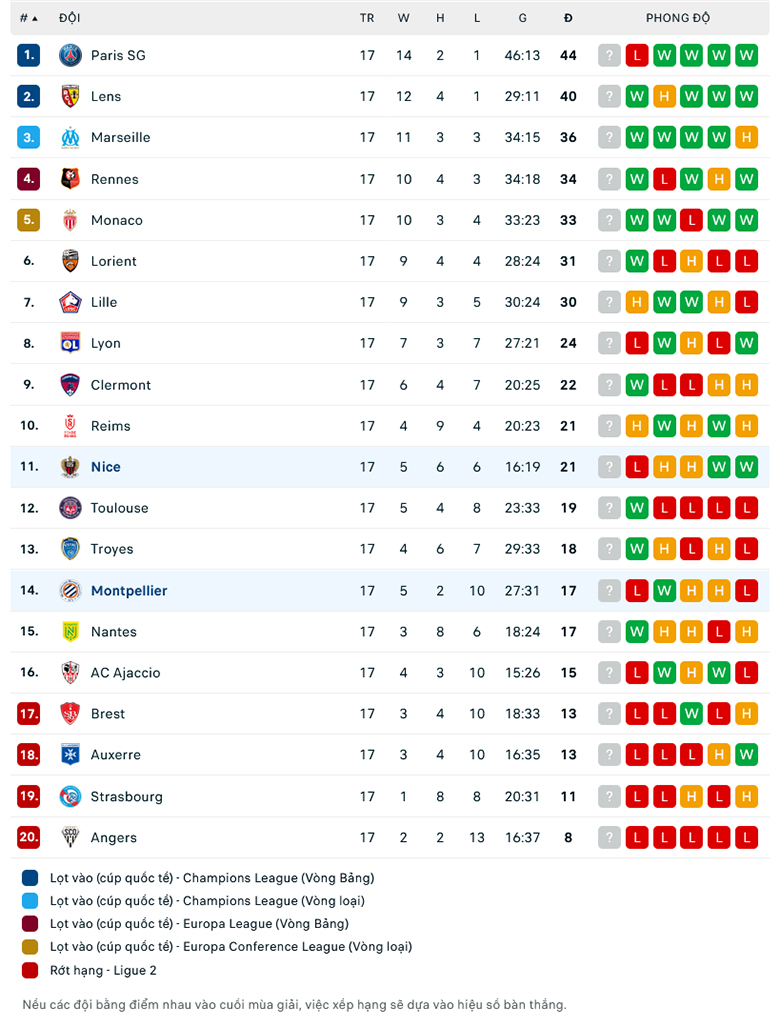Open the Lyon team crest icon
780x1027 pixels.
(70, 343)
